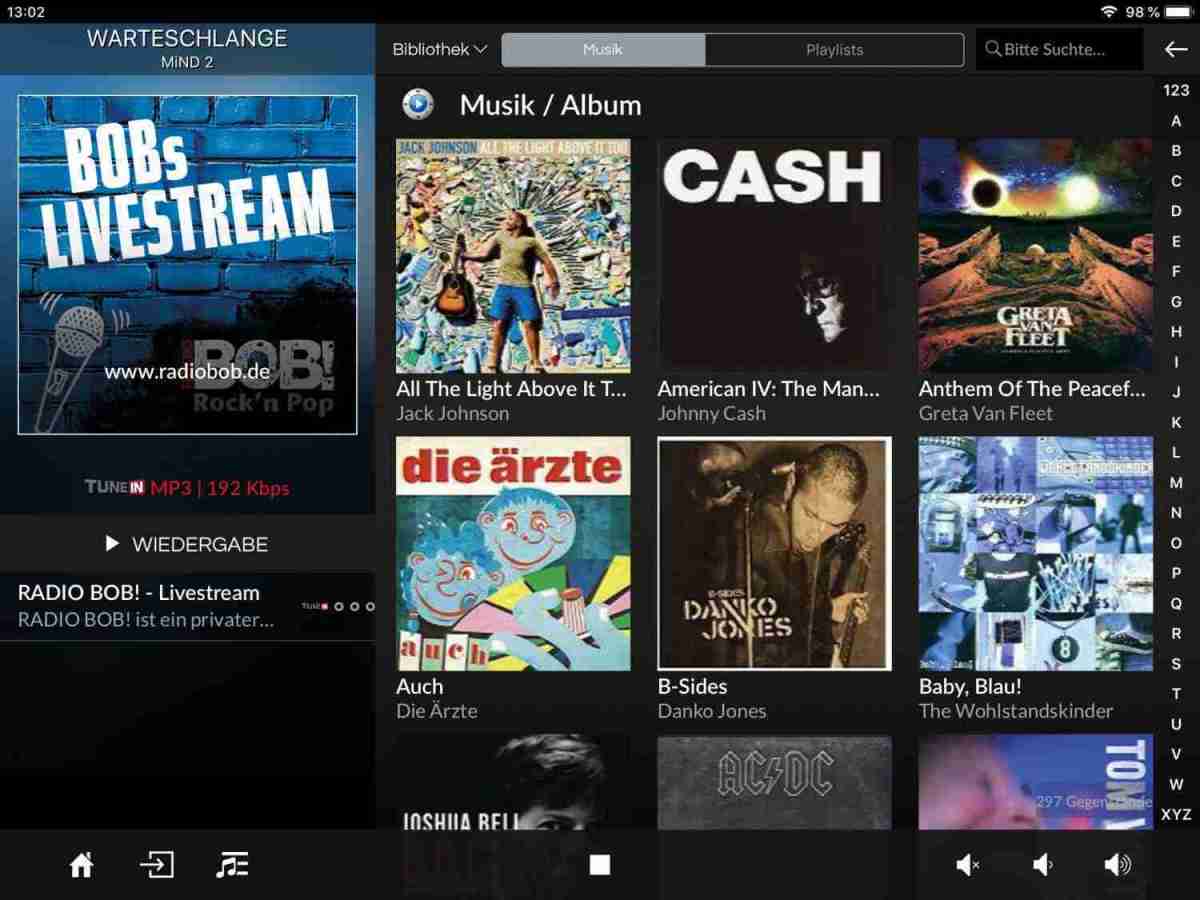Jump to letter B in index
1200x900 pixels.
[x=1176, y=151]
